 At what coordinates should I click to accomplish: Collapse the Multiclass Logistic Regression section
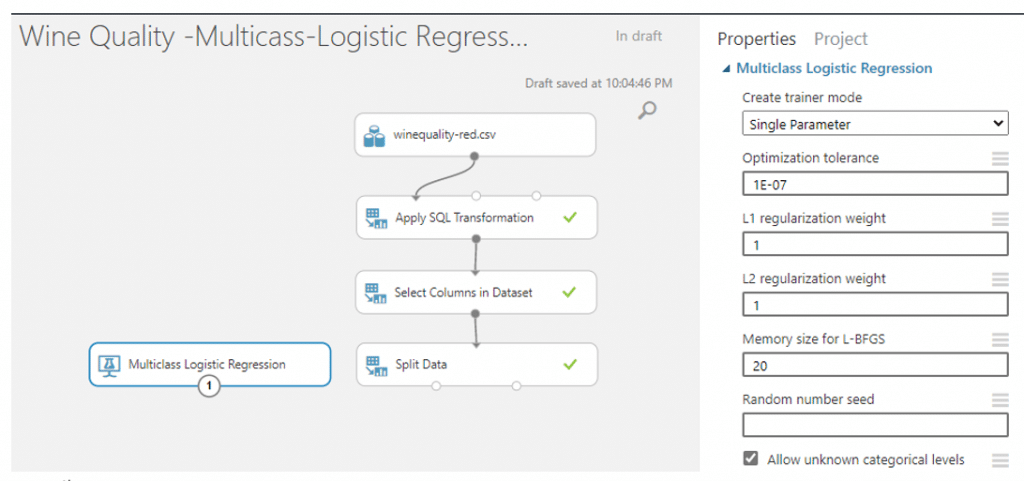pyautogui.click(x=726, y=69)
